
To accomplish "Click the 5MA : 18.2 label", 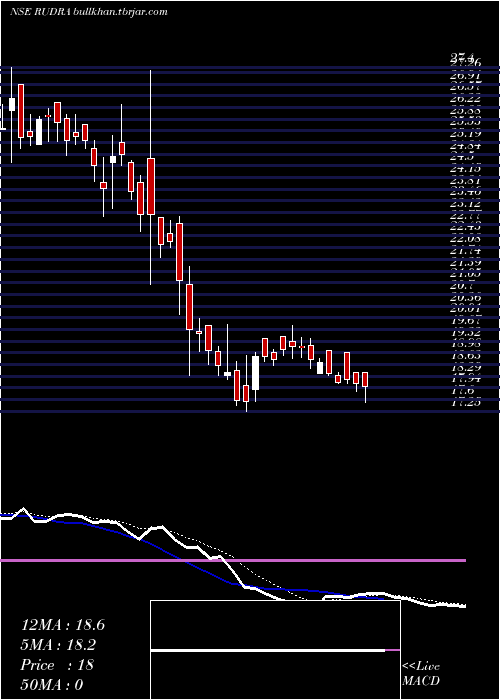I will [58, 645].
